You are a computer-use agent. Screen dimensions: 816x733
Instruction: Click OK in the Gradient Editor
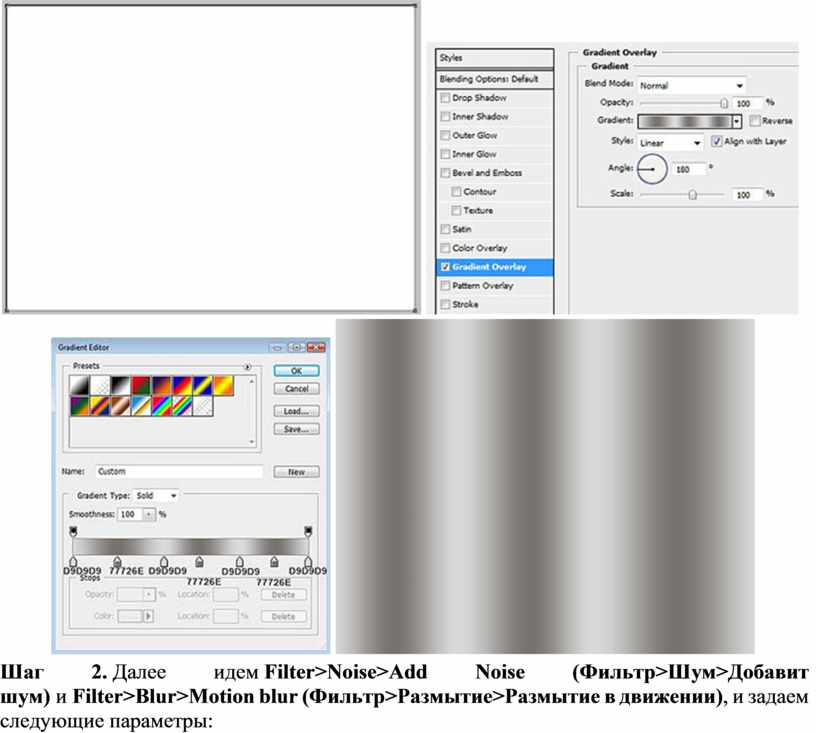(x=296, y=371)
